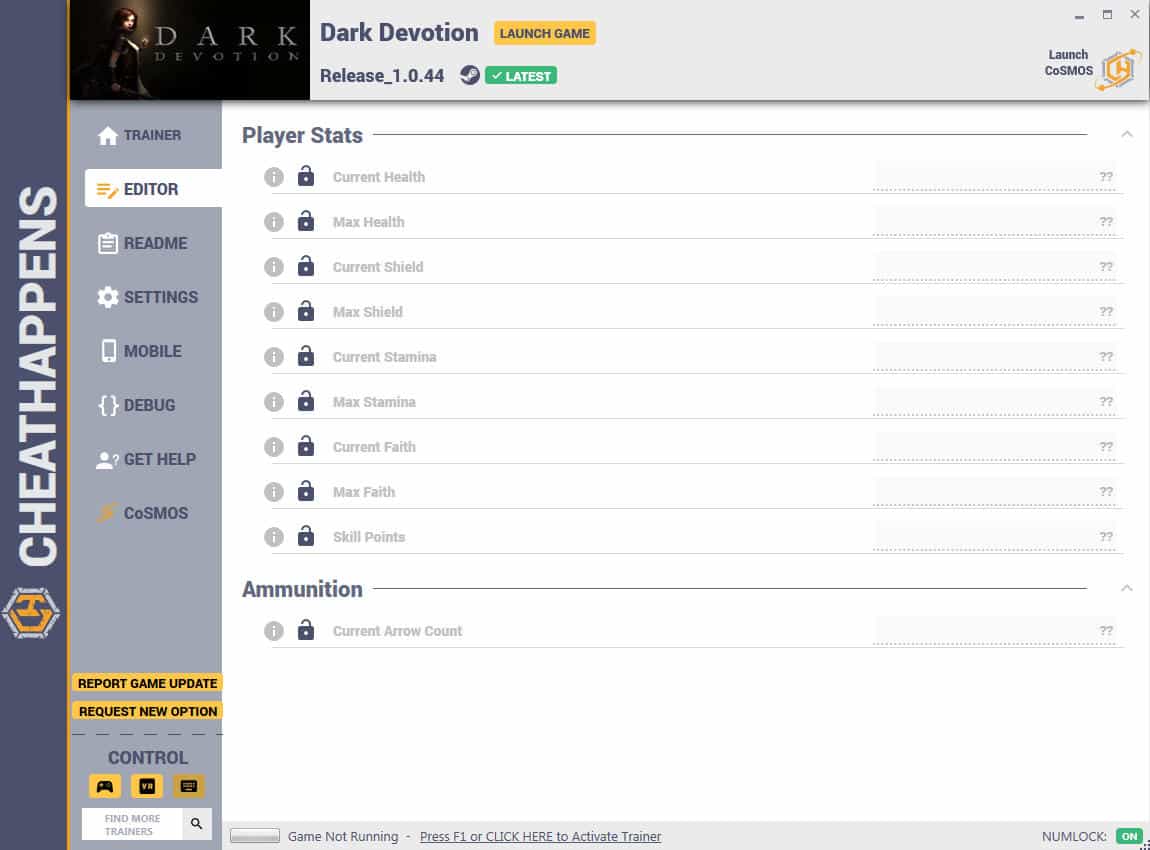Open the Settings tab
The width and height of the screenshot is (1150, 850).
click(x=147, y=297)
